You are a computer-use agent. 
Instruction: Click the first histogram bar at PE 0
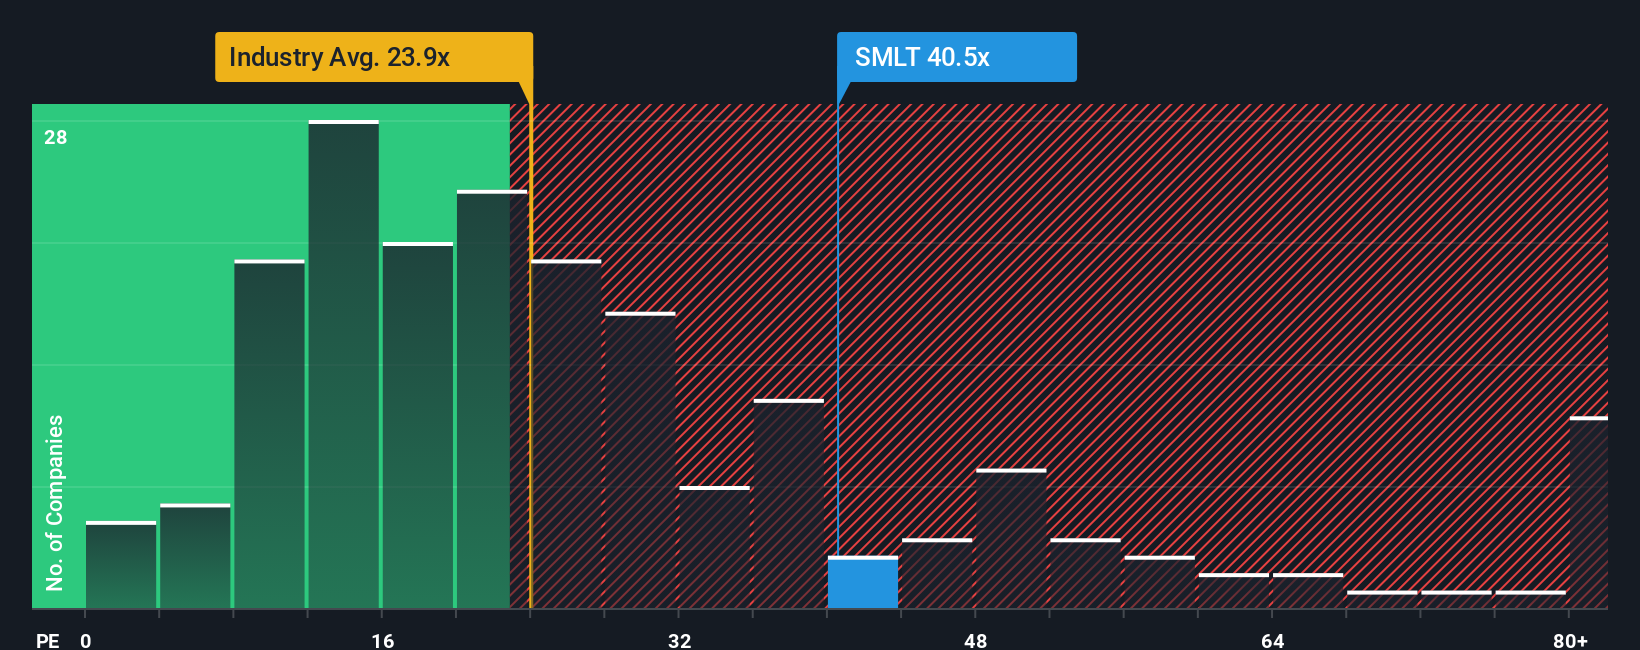pos(121,565)
